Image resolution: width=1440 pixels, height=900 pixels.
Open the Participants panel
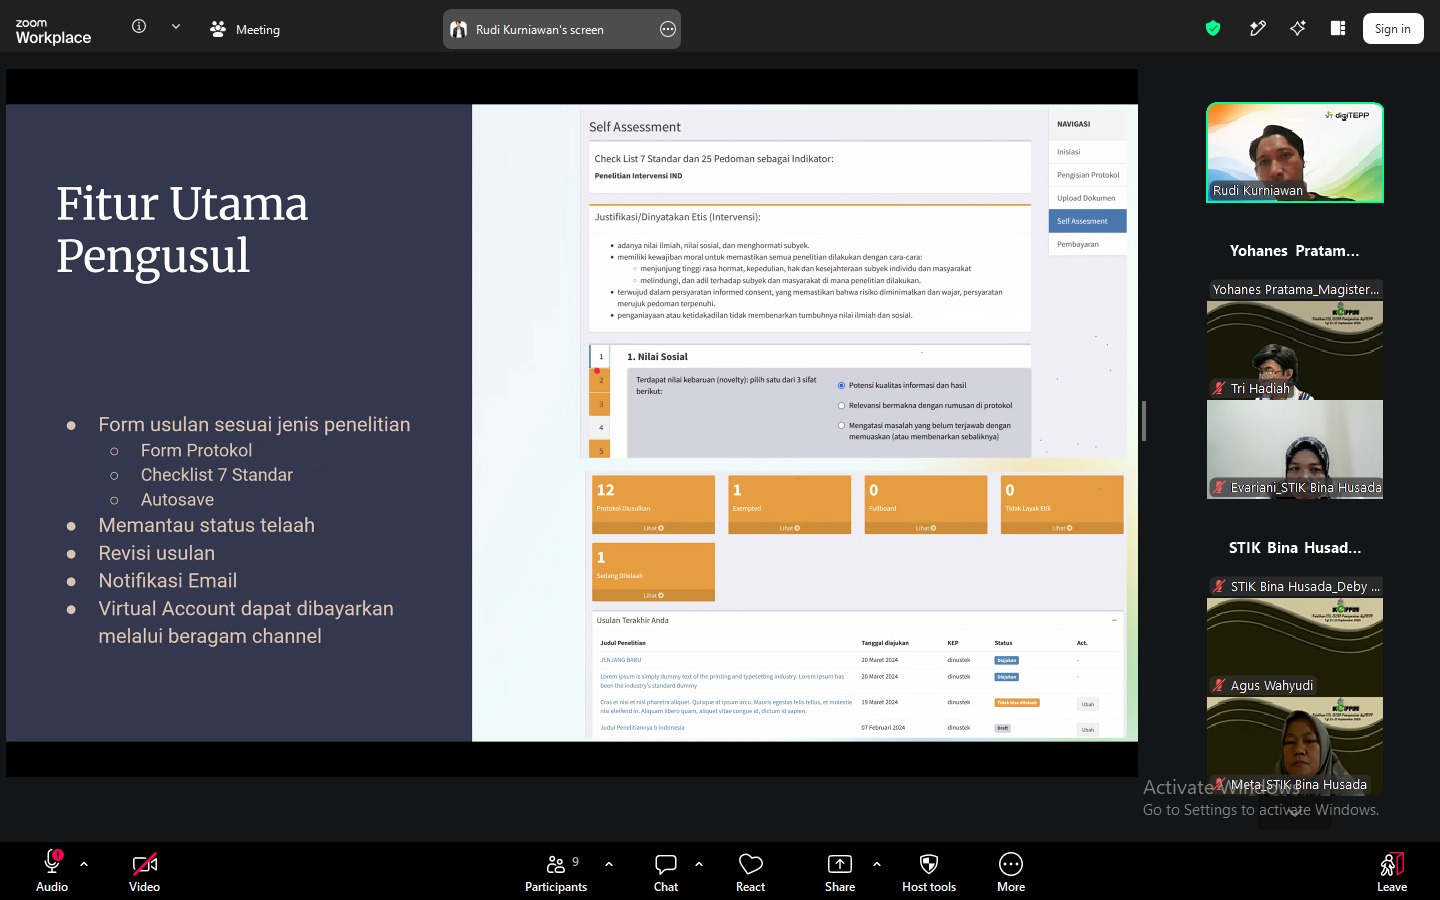[x=556, y=870]
